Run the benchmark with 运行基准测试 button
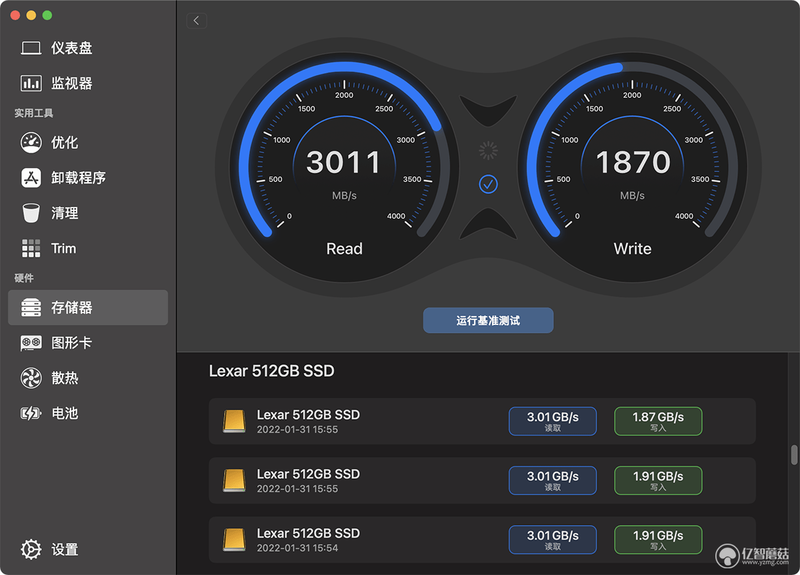Viewport: 800px width, 575px height. (488, 320)
